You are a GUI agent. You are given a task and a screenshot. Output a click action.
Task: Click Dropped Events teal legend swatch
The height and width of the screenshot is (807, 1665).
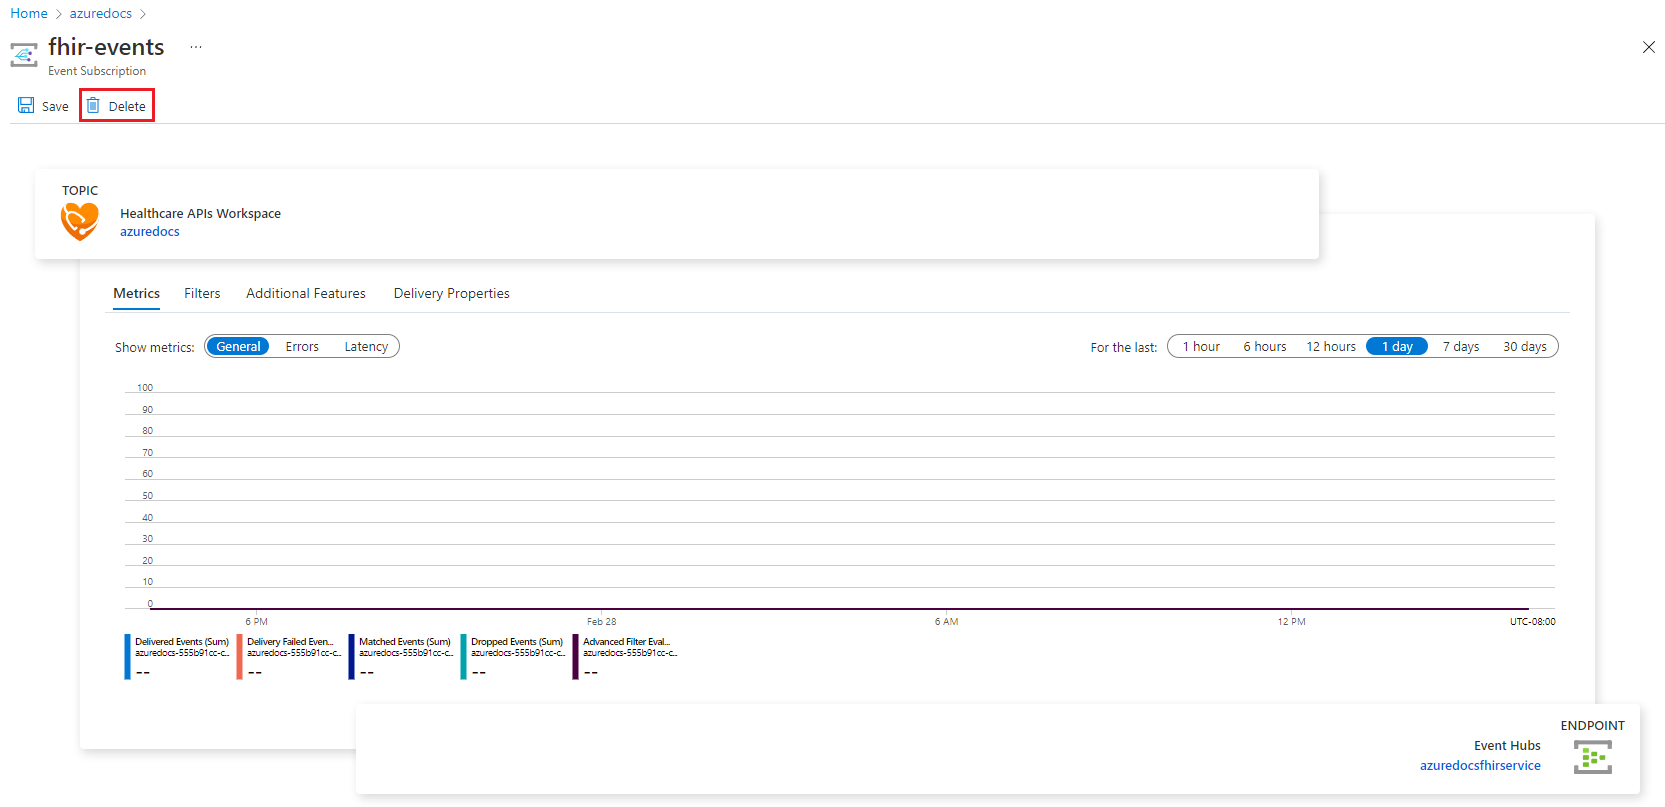(463, 656)
